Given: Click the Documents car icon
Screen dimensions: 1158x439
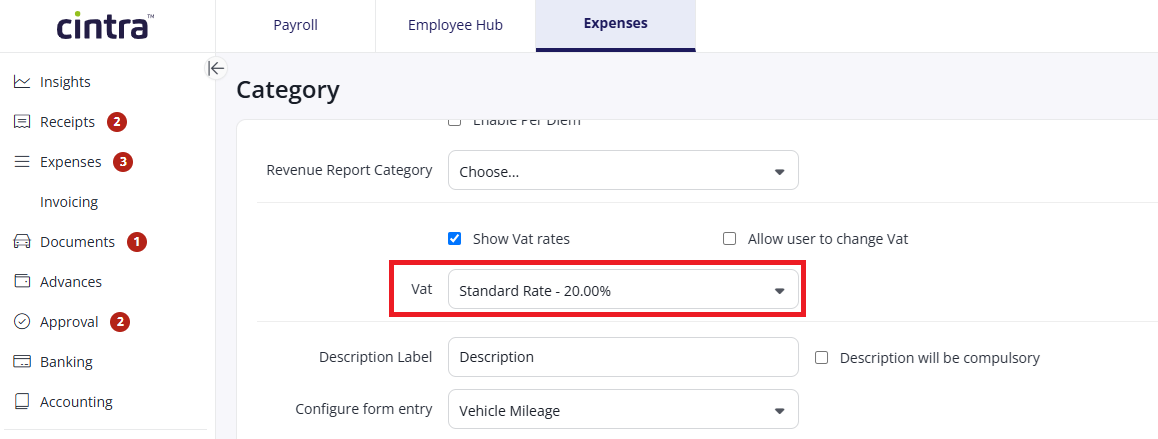Looking at the screenshot, I should (21, 242).
